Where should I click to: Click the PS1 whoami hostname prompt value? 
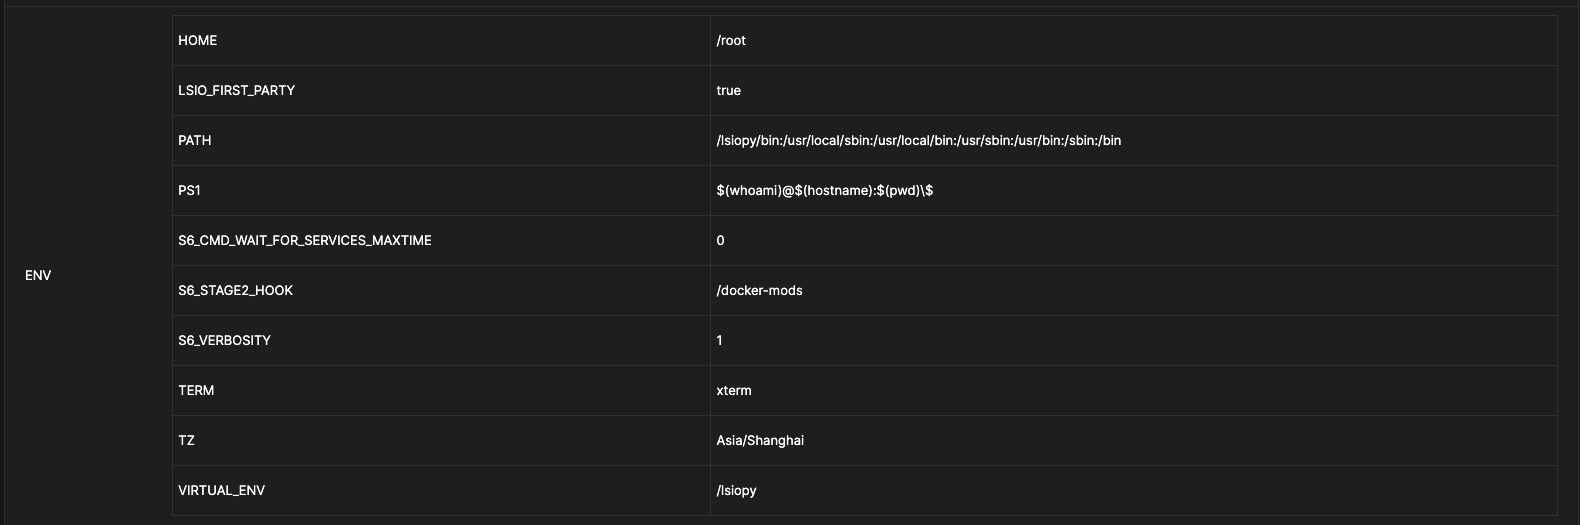coord(824,191)
